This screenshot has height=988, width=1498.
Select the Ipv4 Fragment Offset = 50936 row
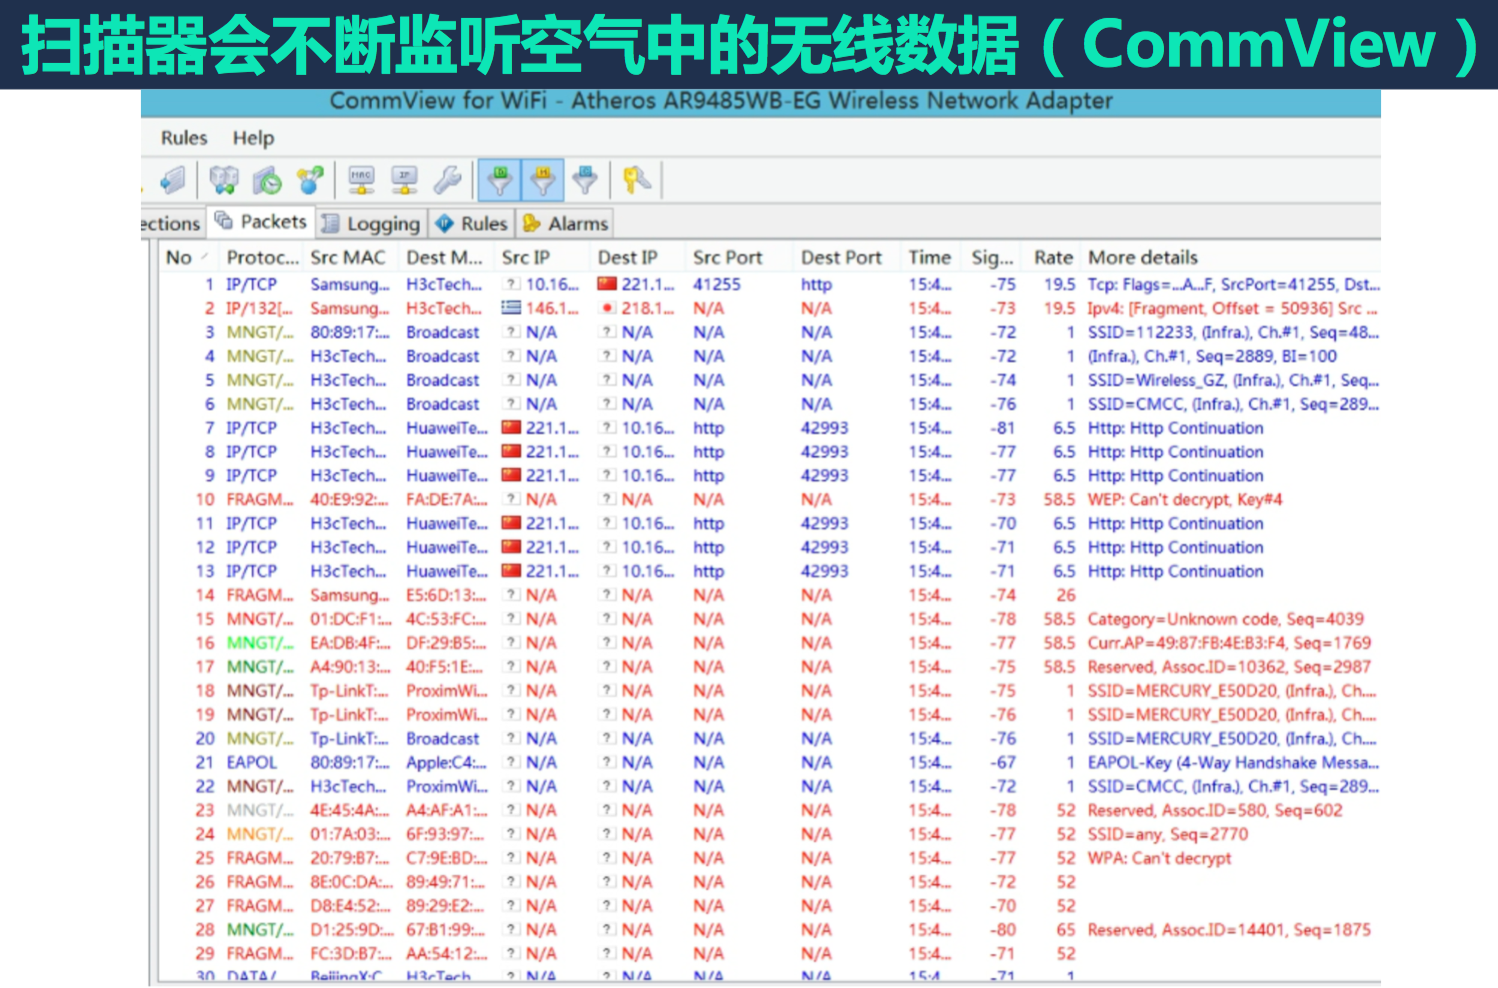coord(770,309)
